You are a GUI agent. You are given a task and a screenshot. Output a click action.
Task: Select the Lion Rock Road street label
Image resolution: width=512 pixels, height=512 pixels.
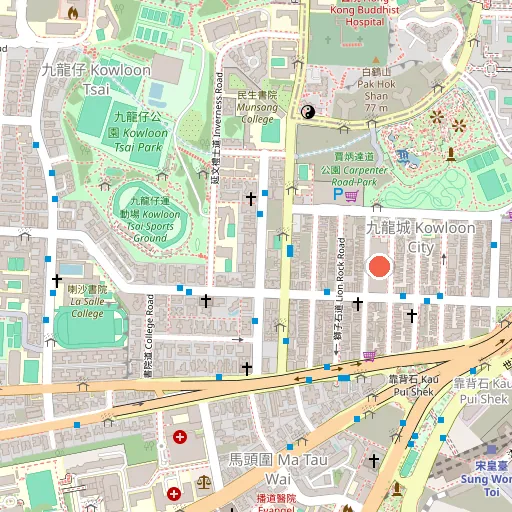[x=340, y=289]
